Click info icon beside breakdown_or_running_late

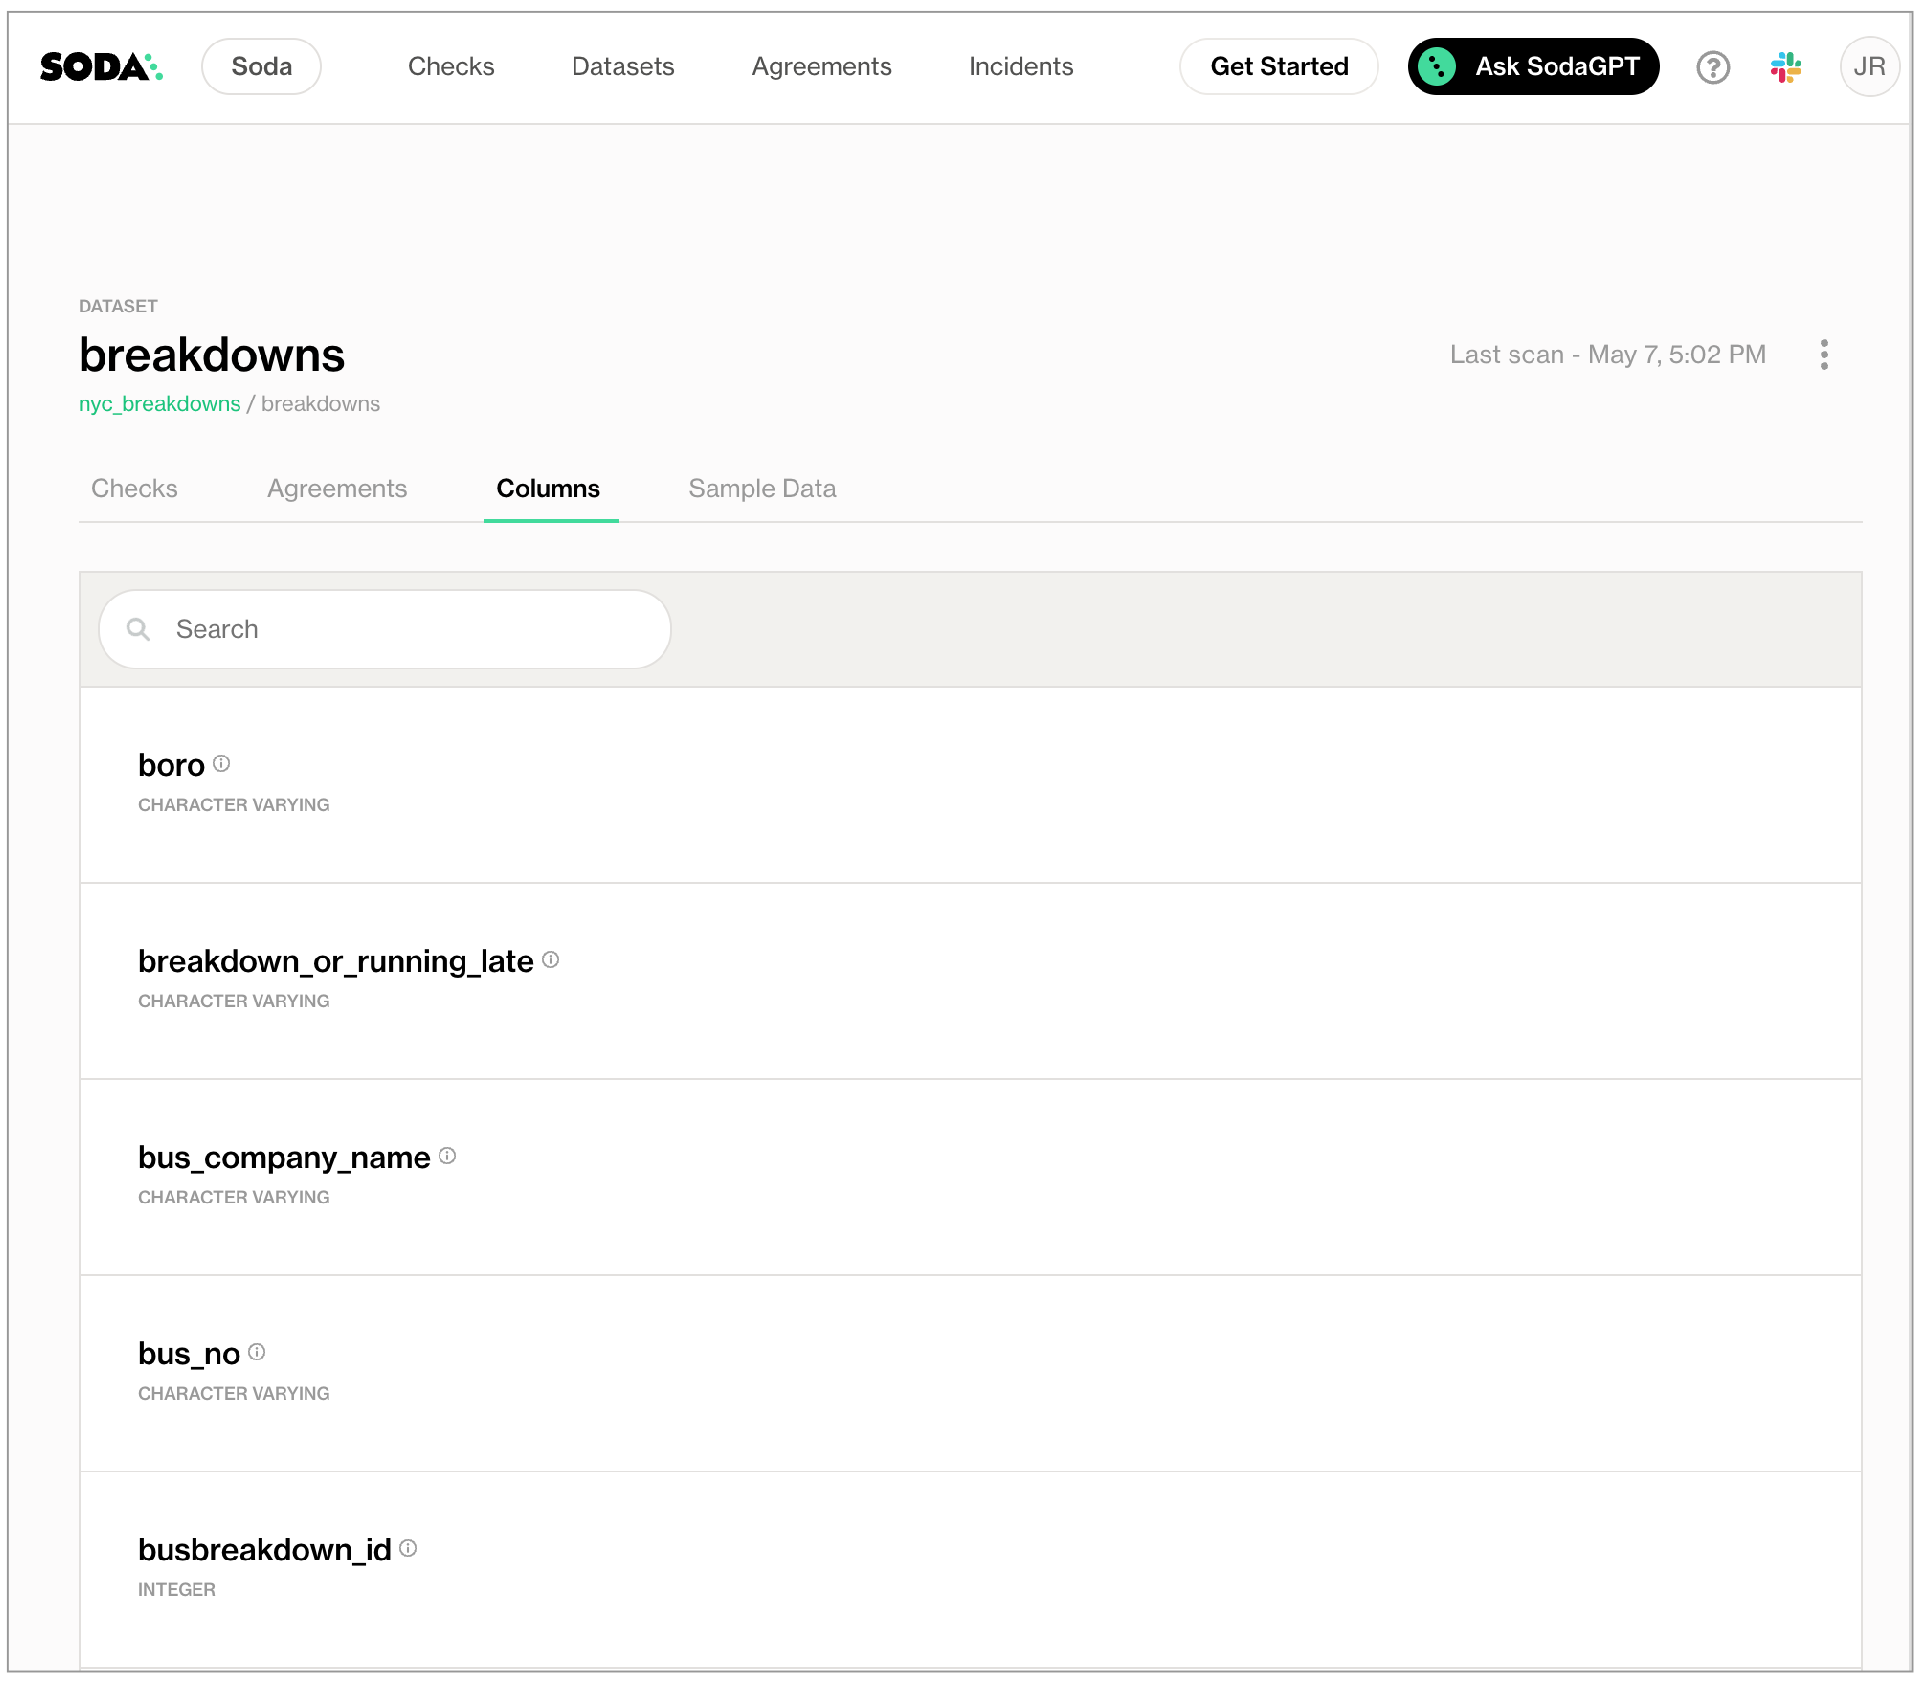551,960
